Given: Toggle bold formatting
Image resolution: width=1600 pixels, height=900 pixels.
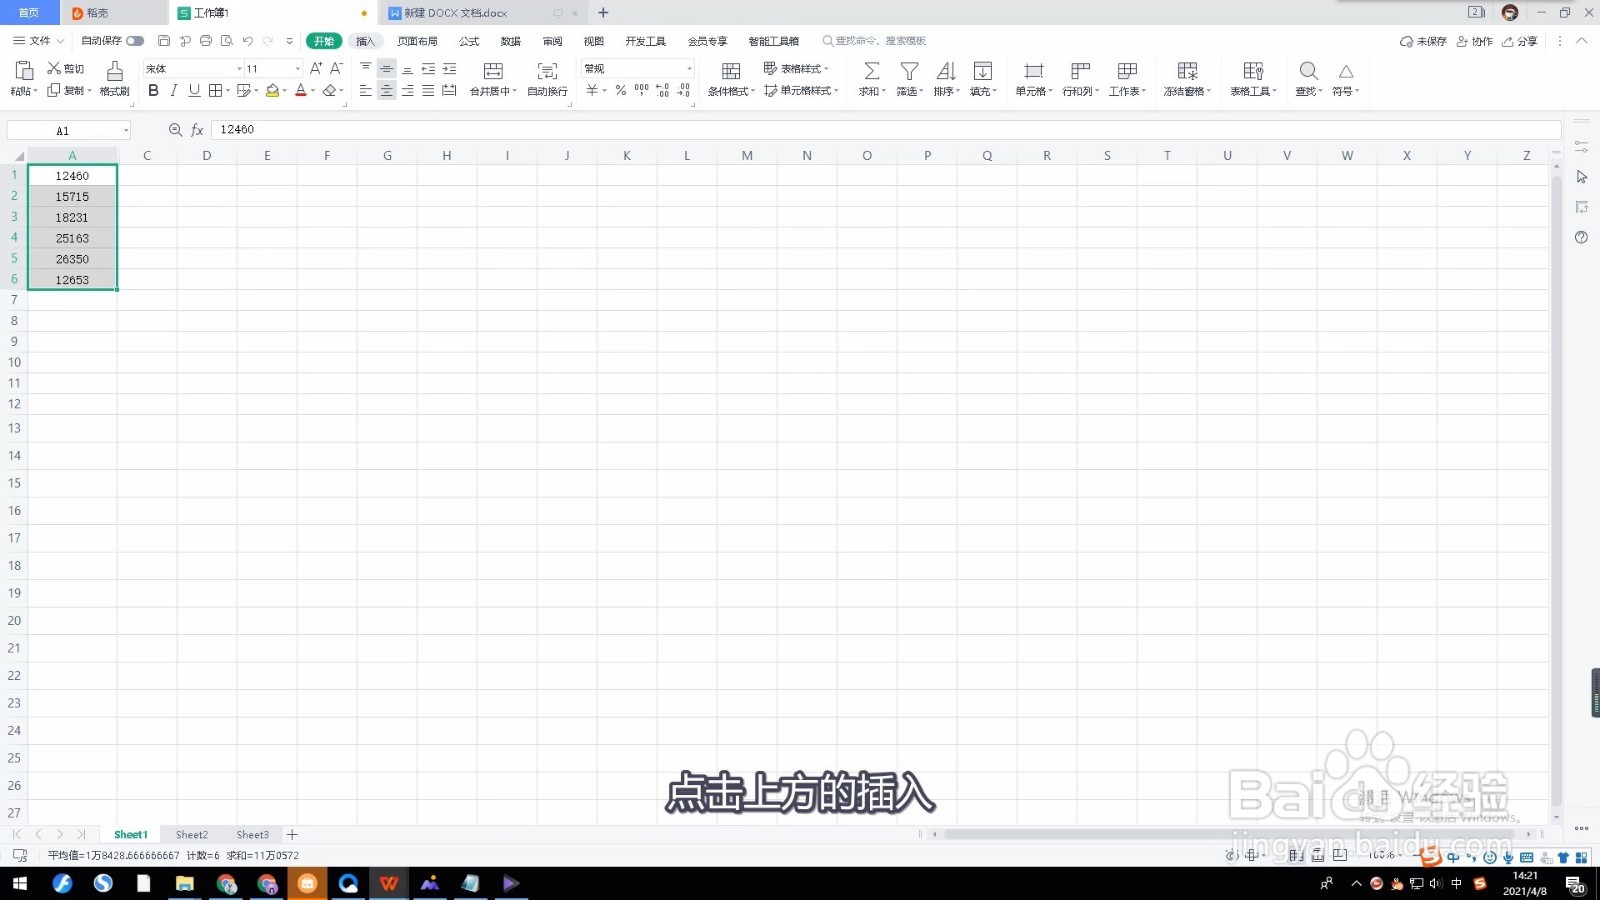Looking at the screenshot, I should pos(153,90).
